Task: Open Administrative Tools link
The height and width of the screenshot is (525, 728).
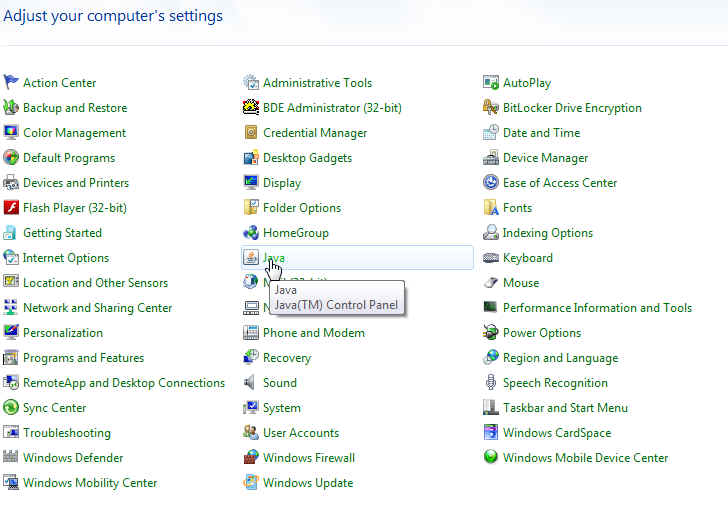Action: (x=317, y=83)
